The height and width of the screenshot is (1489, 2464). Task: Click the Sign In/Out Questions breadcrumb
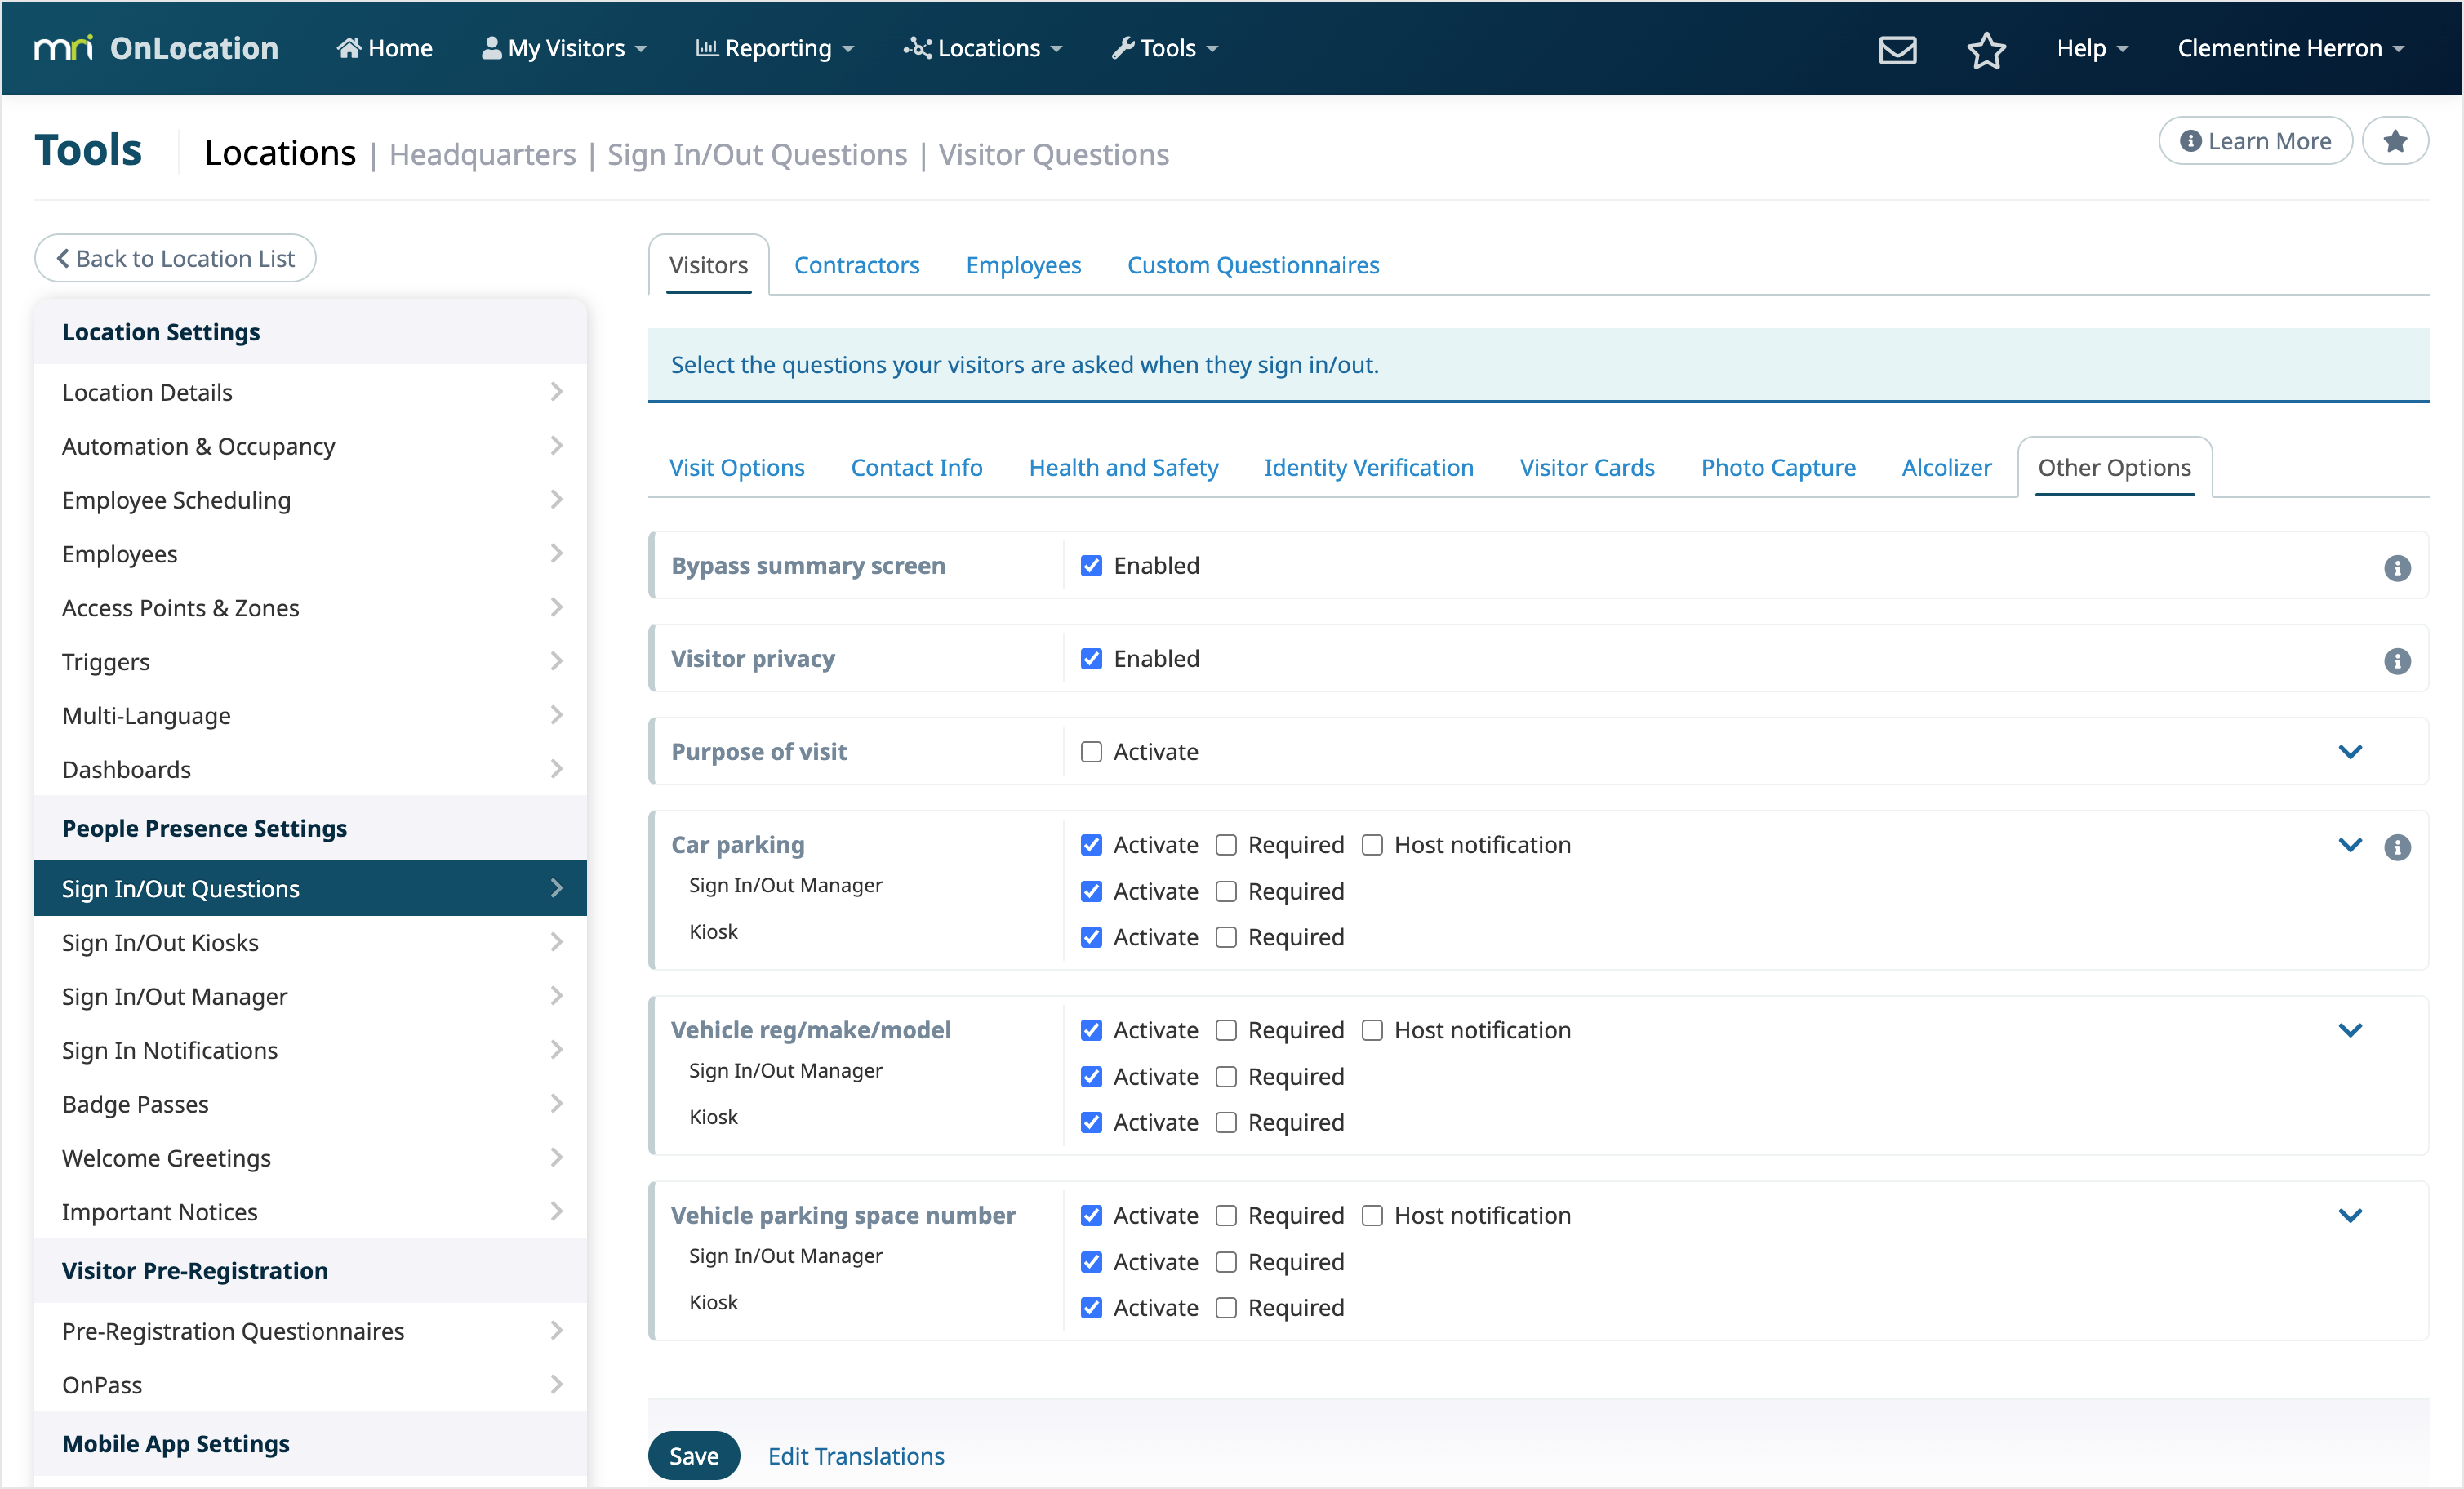pos(757,154)
